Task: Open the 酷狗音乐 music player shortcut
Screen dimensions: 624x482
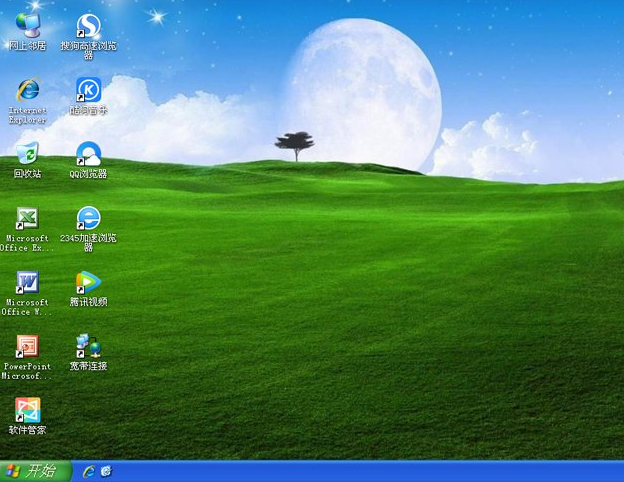Action: pyautogui.click(x=88, y=90)
